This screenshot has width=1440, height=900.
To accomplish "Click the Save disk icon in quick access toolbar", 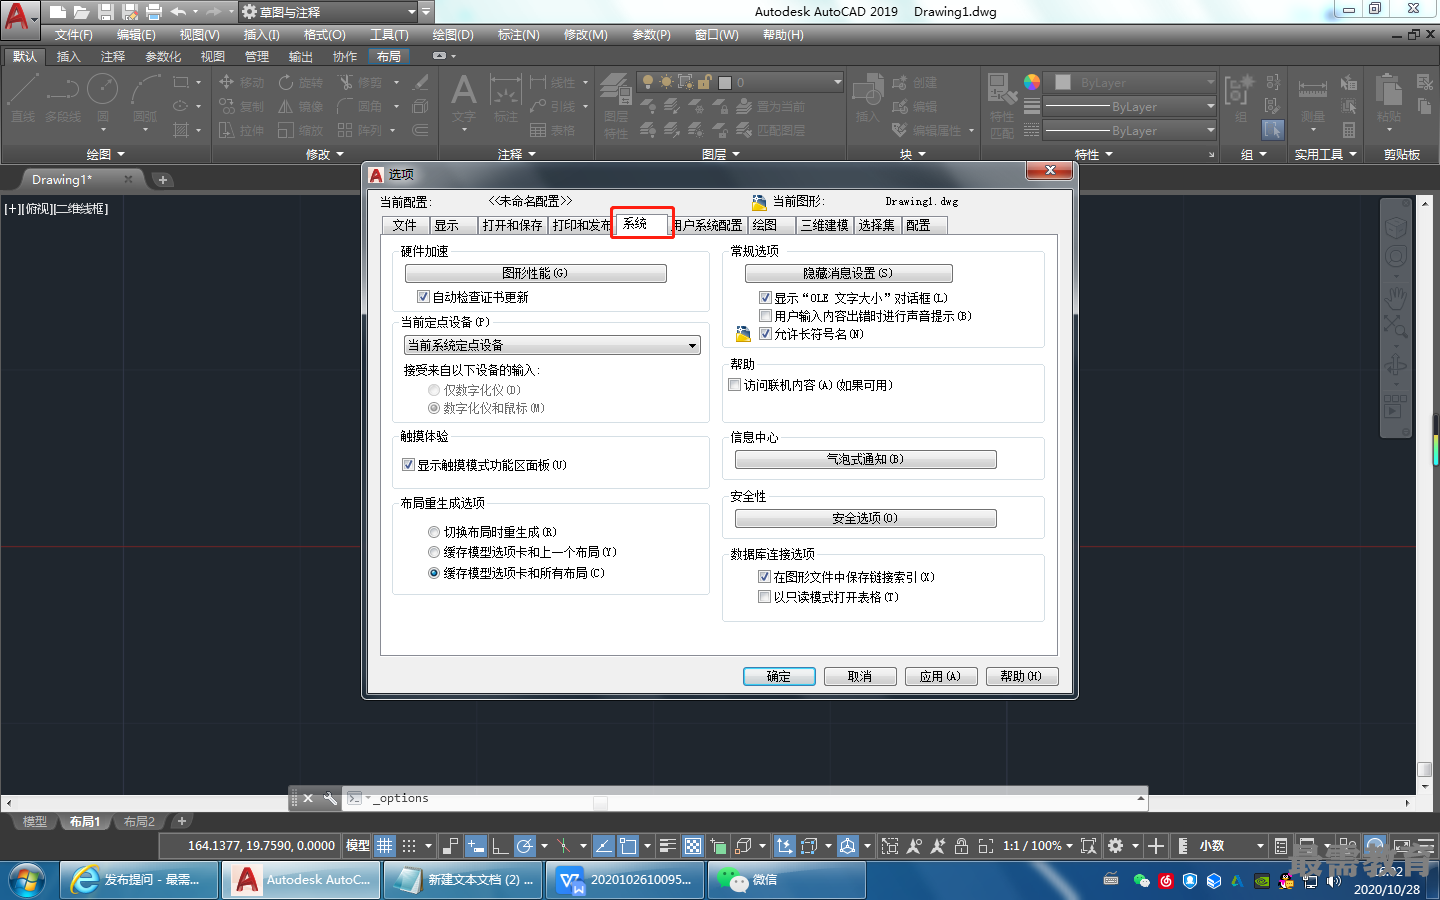I will point(105,12).
